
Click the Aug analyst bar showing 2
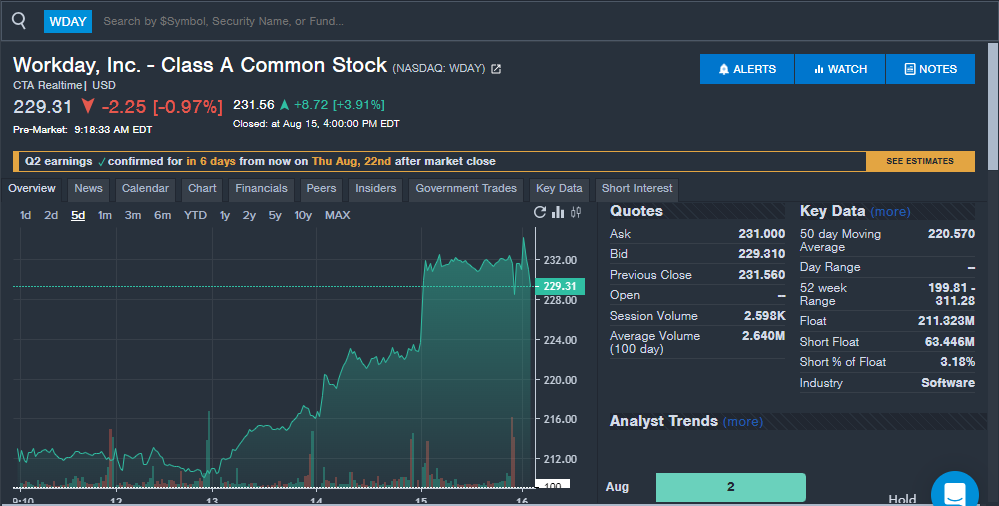[x=730, y=487]
